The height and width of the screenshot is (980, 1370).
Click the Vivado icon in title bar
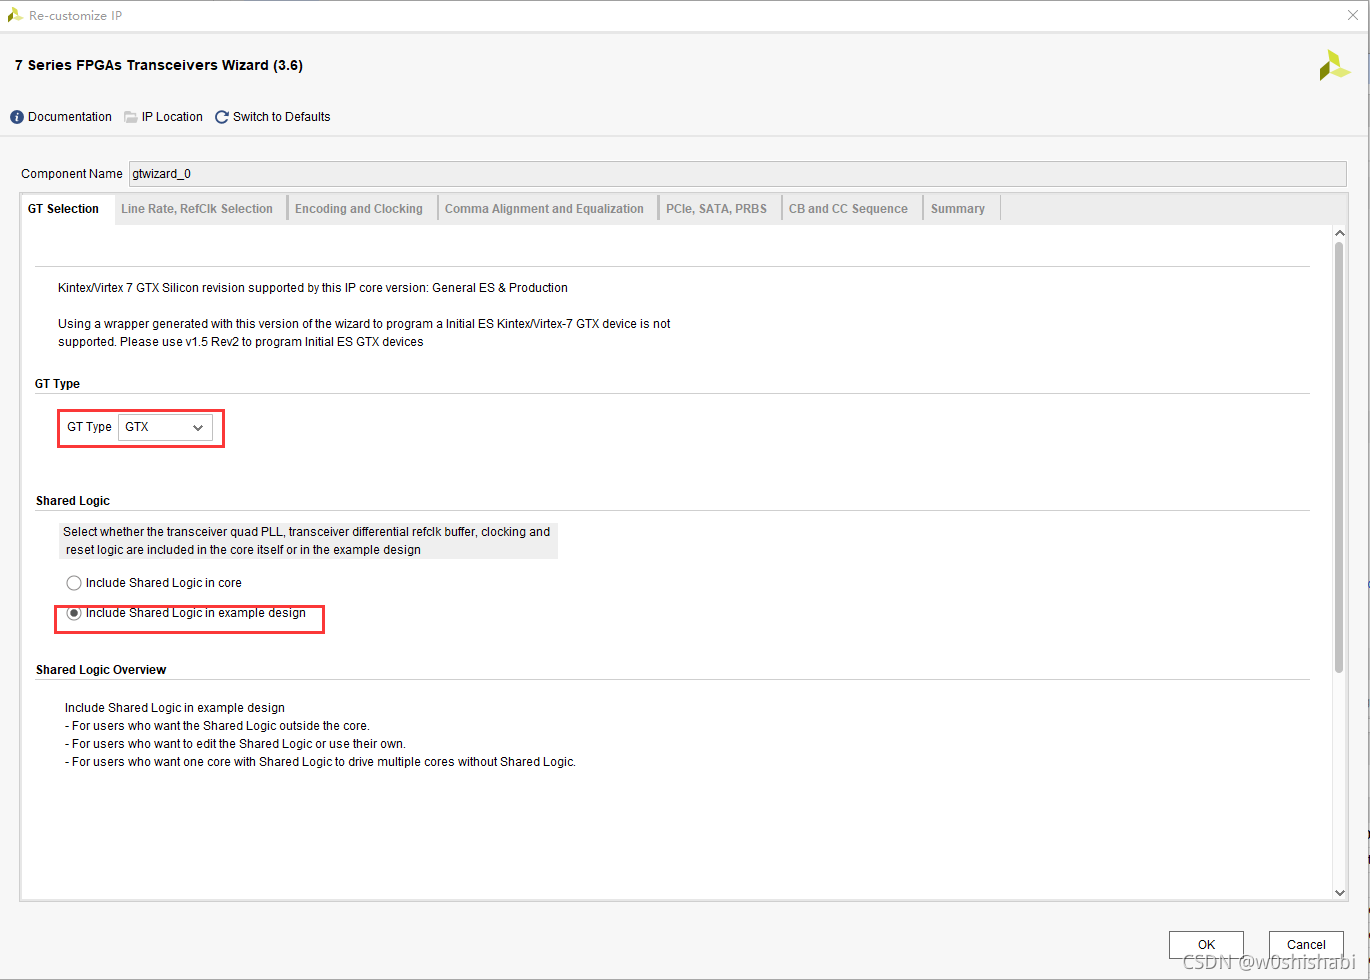coord(15,15)
